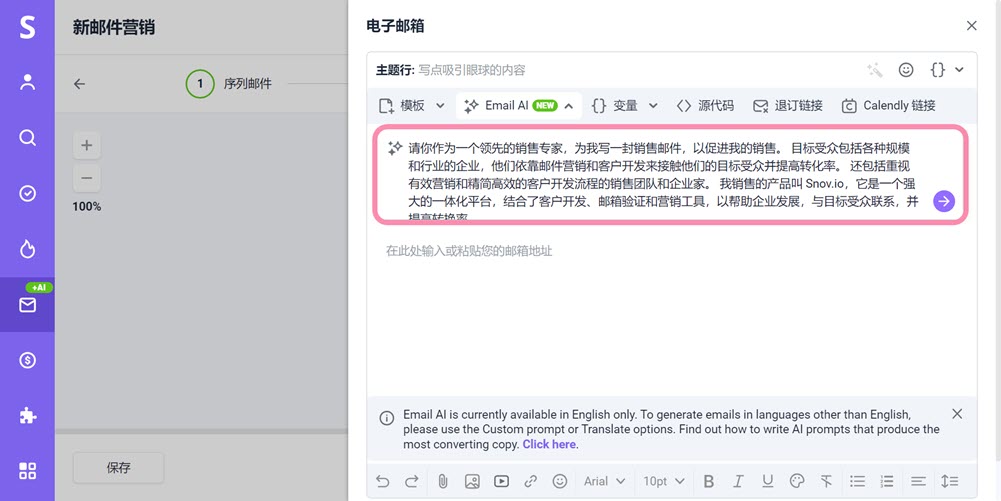Attach a file with paperclip icon
Viewport: 1001px width, 501px height.
point(442,481)
